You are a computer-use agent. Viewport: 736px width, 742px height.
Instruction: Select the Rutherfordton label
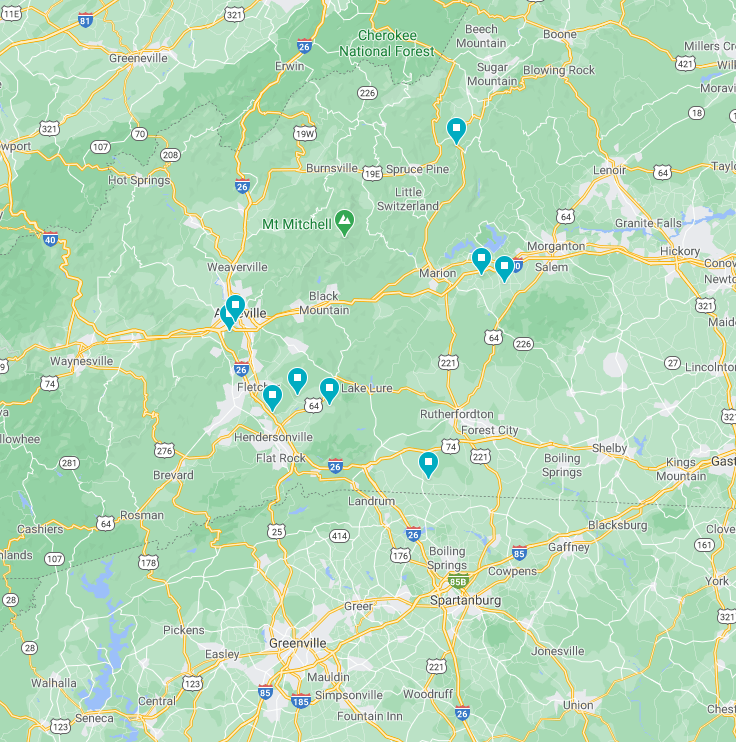[x=457, y=414]
